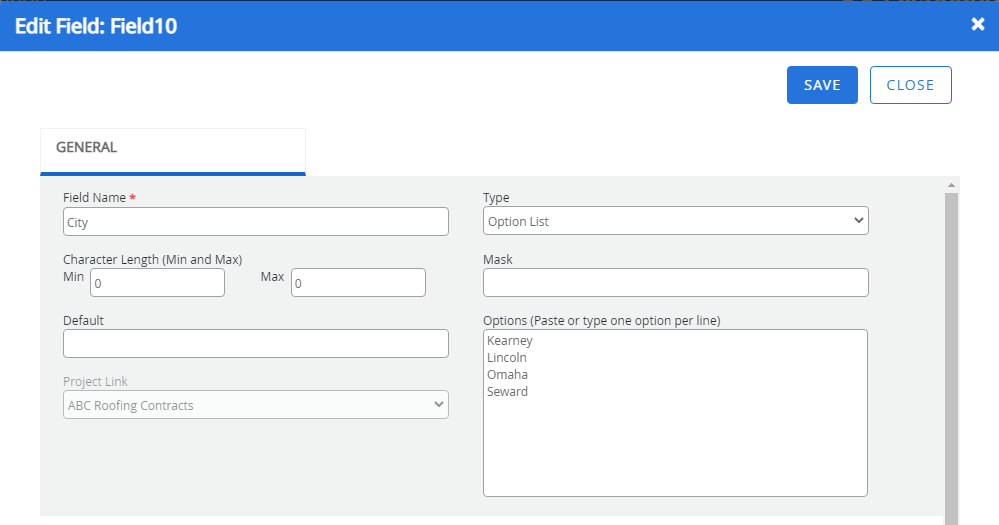This screenshot has width=999, height=525.
Task: Click the SAVE button
Action: coord(821,85)
